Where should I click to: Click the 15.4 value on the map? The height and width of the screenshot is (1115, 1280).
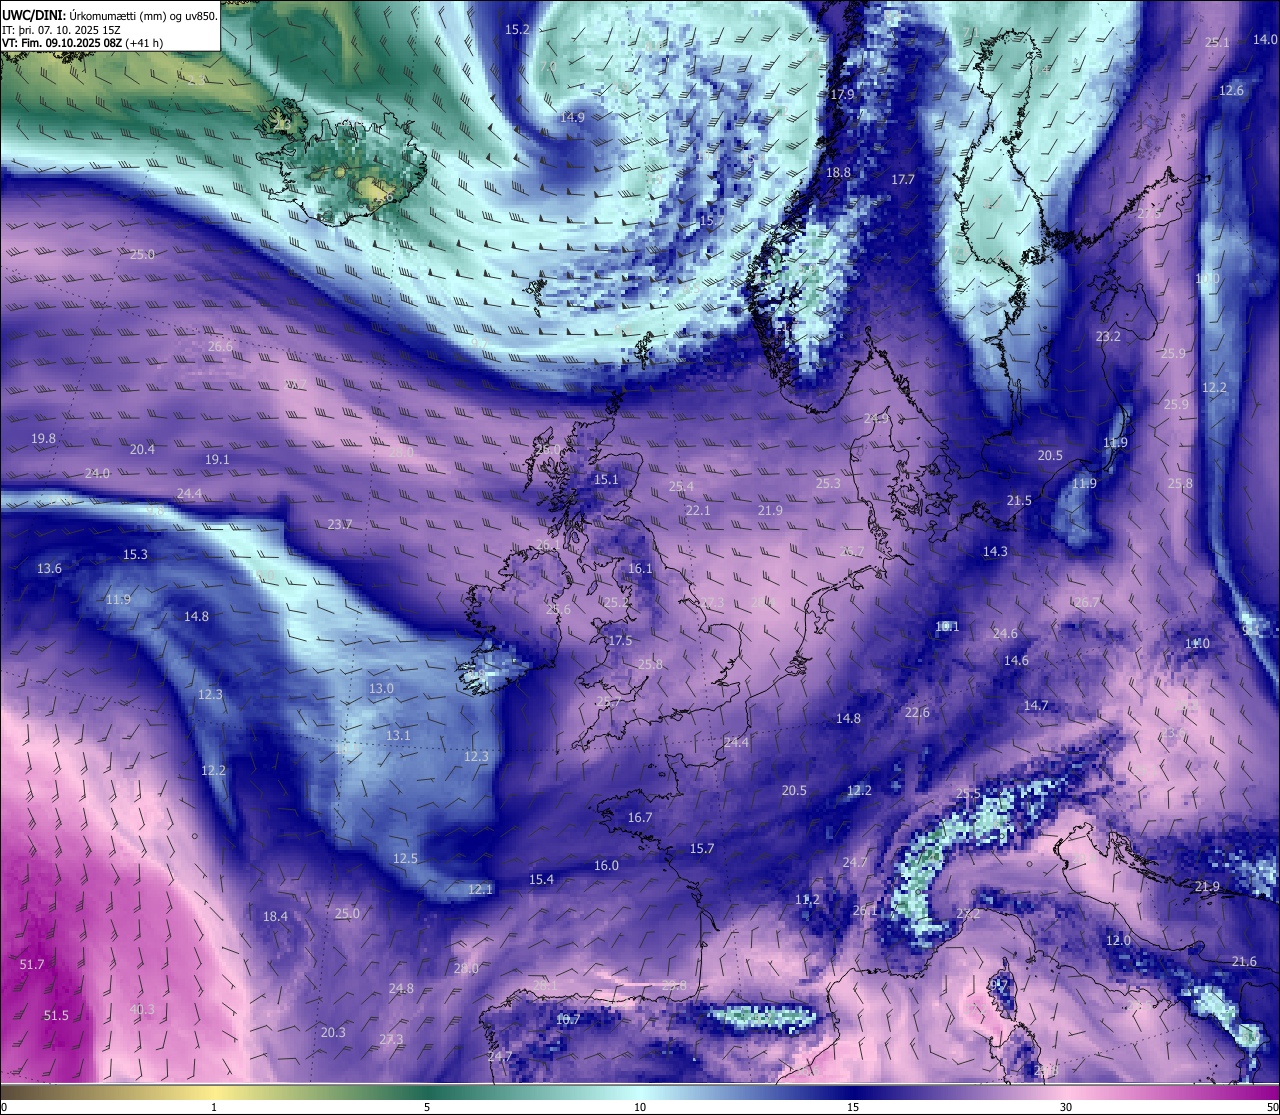(x=541, y=879)
